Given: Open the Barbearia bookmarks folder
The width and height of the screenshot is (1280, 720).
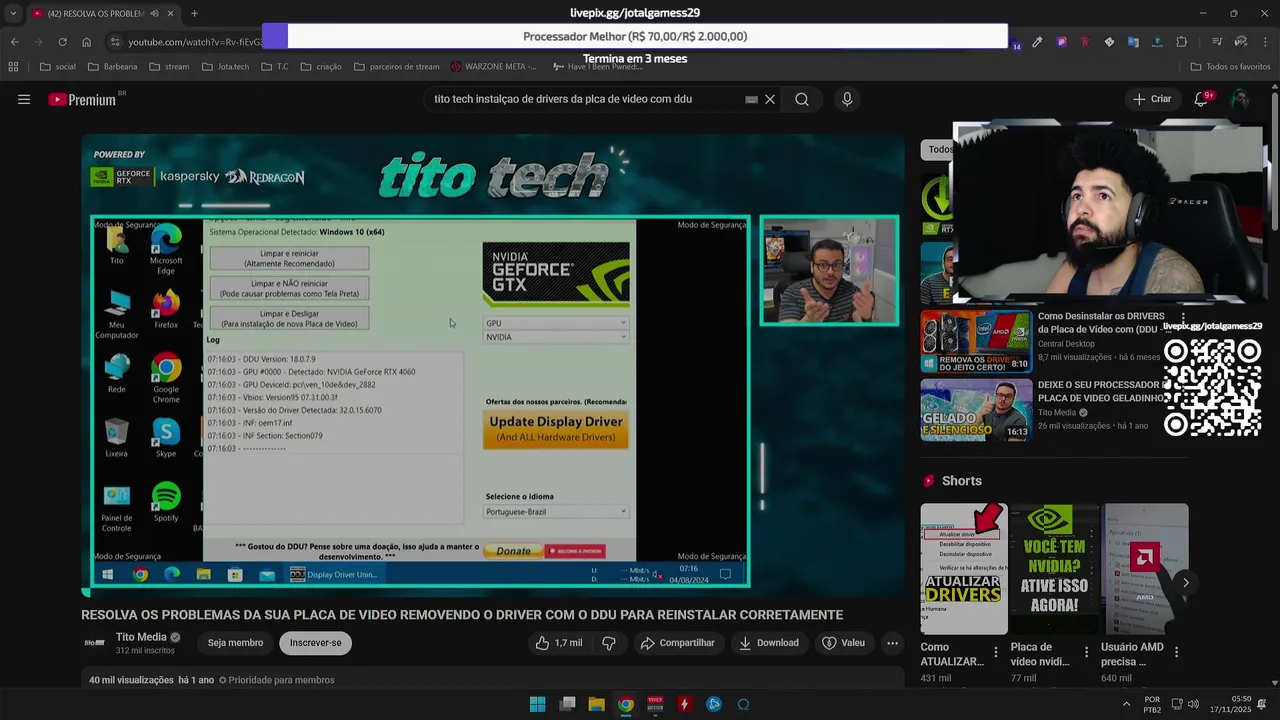Looking at the screenshot, I should (x=112, y=67).
